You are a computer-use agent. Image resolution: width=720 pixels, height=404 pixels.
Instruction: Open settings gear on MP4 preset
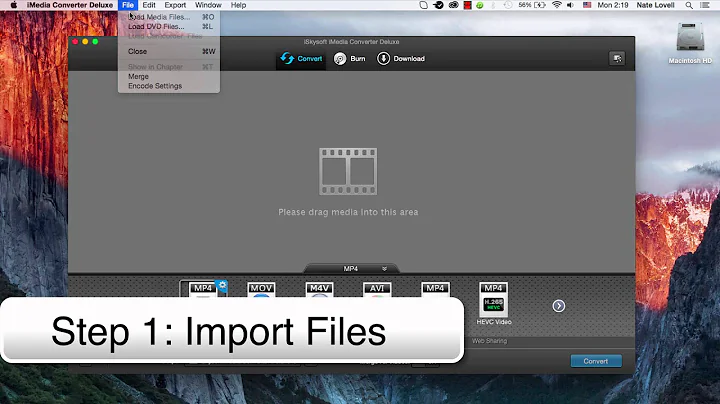(x=222, y=286)
